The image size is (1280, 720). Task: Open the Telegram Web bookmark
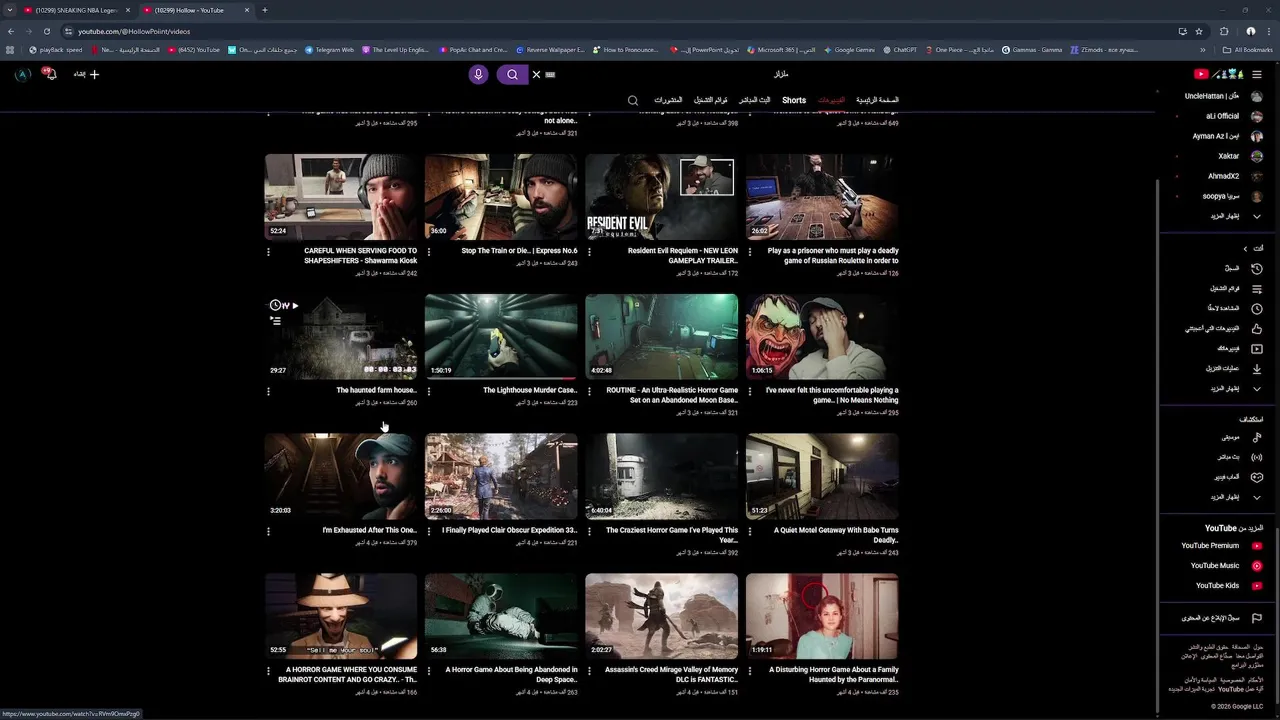click(330, 49)
